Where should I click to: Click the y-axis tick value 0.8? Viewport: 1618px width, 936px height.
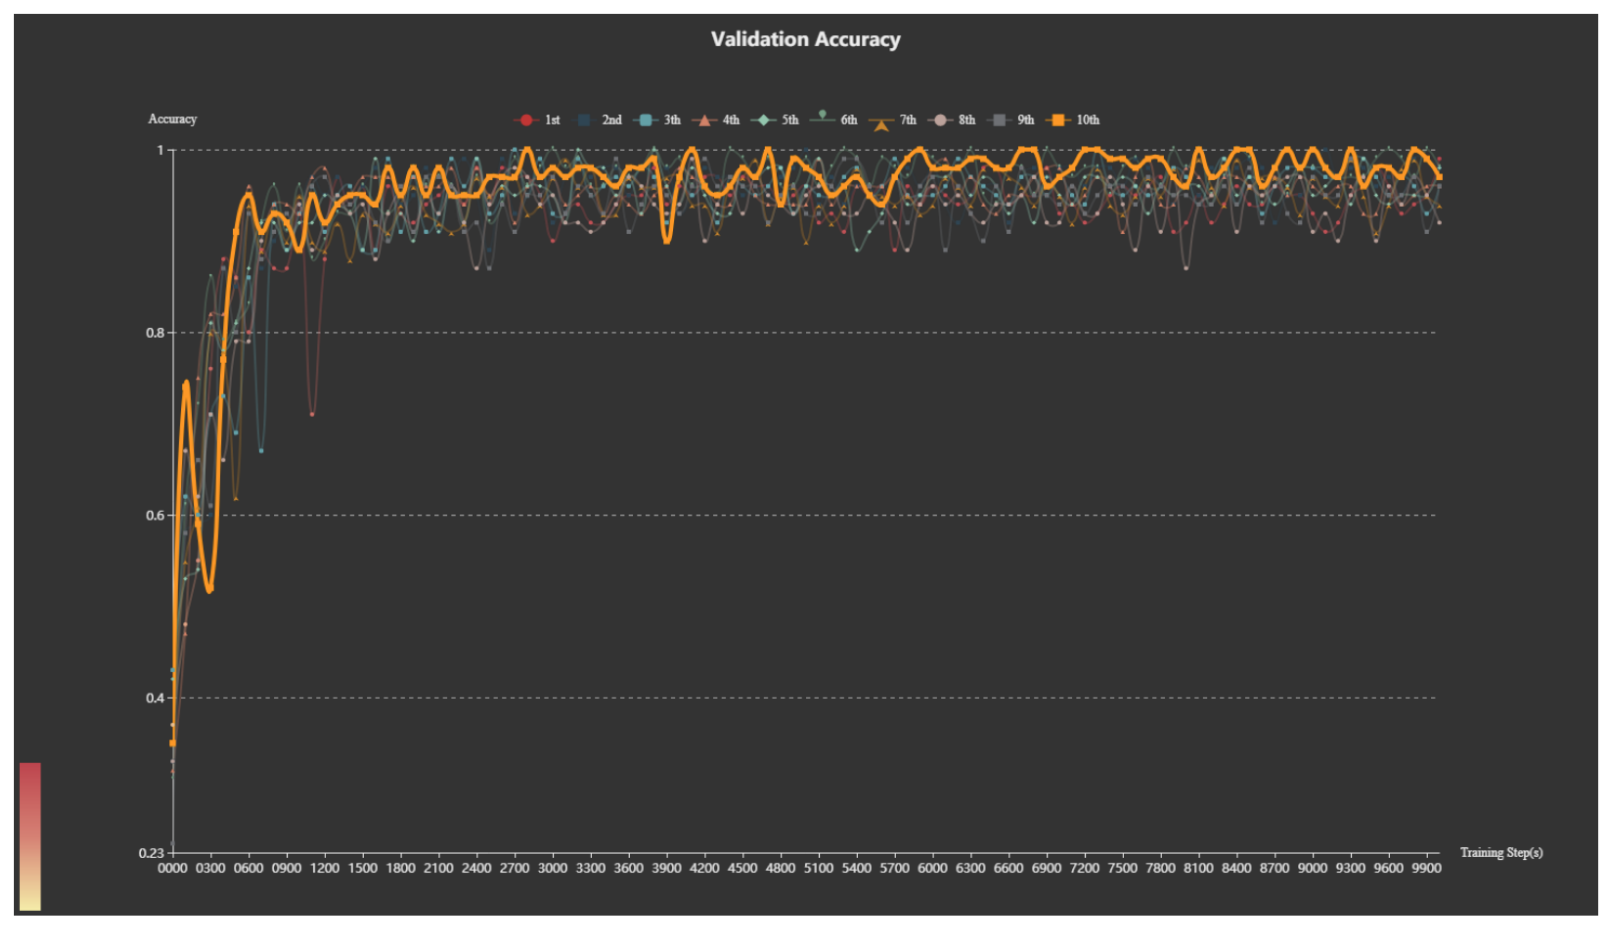tap(156, 333)
